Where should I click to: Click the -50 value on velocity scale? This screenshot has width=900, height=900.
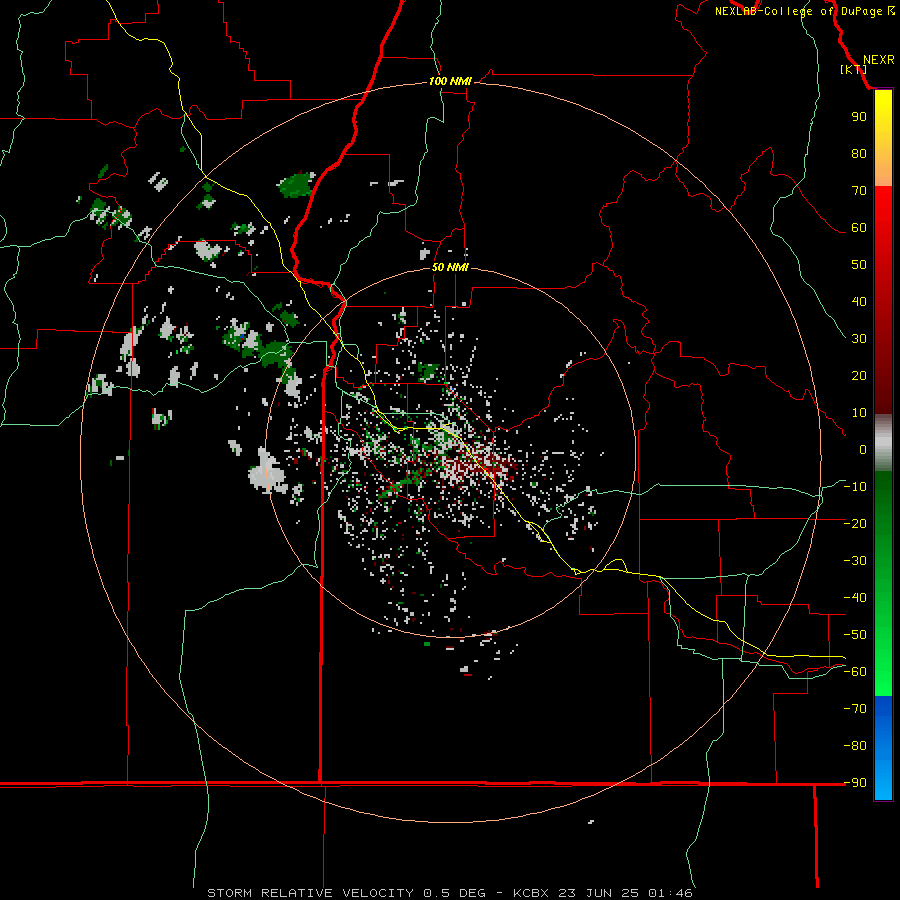855,635
